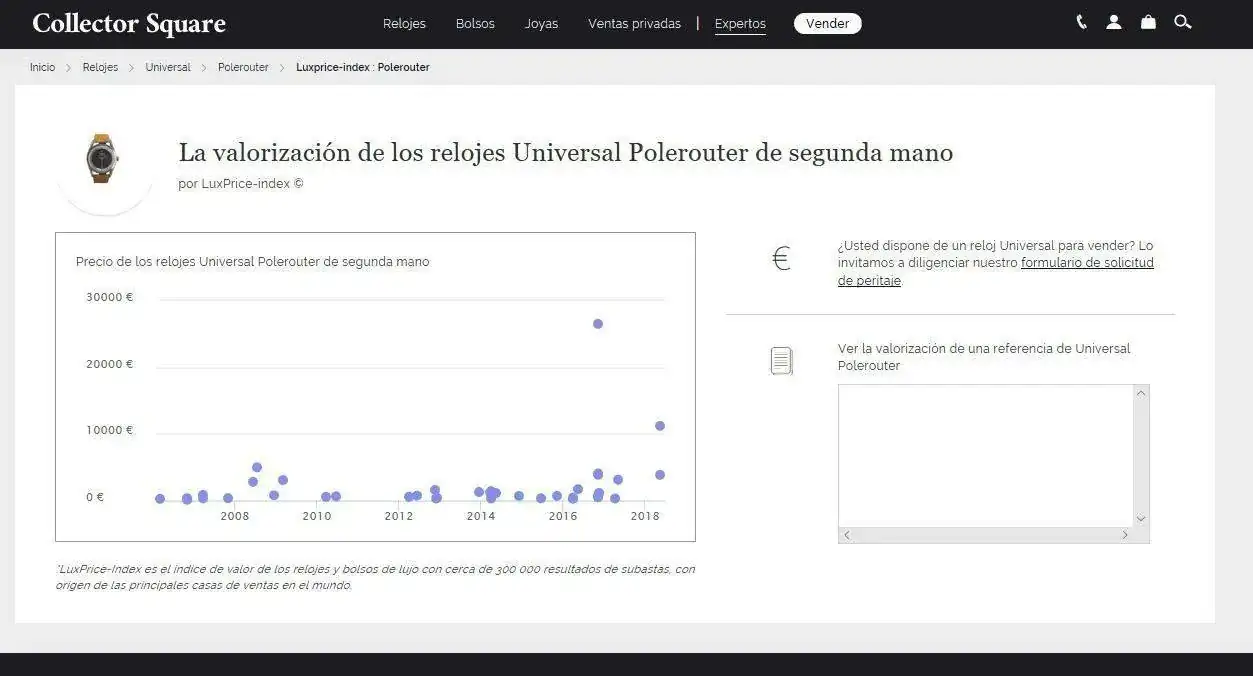Click the list box scroll left arrow
1253x676 pixels.
(847, 535)
